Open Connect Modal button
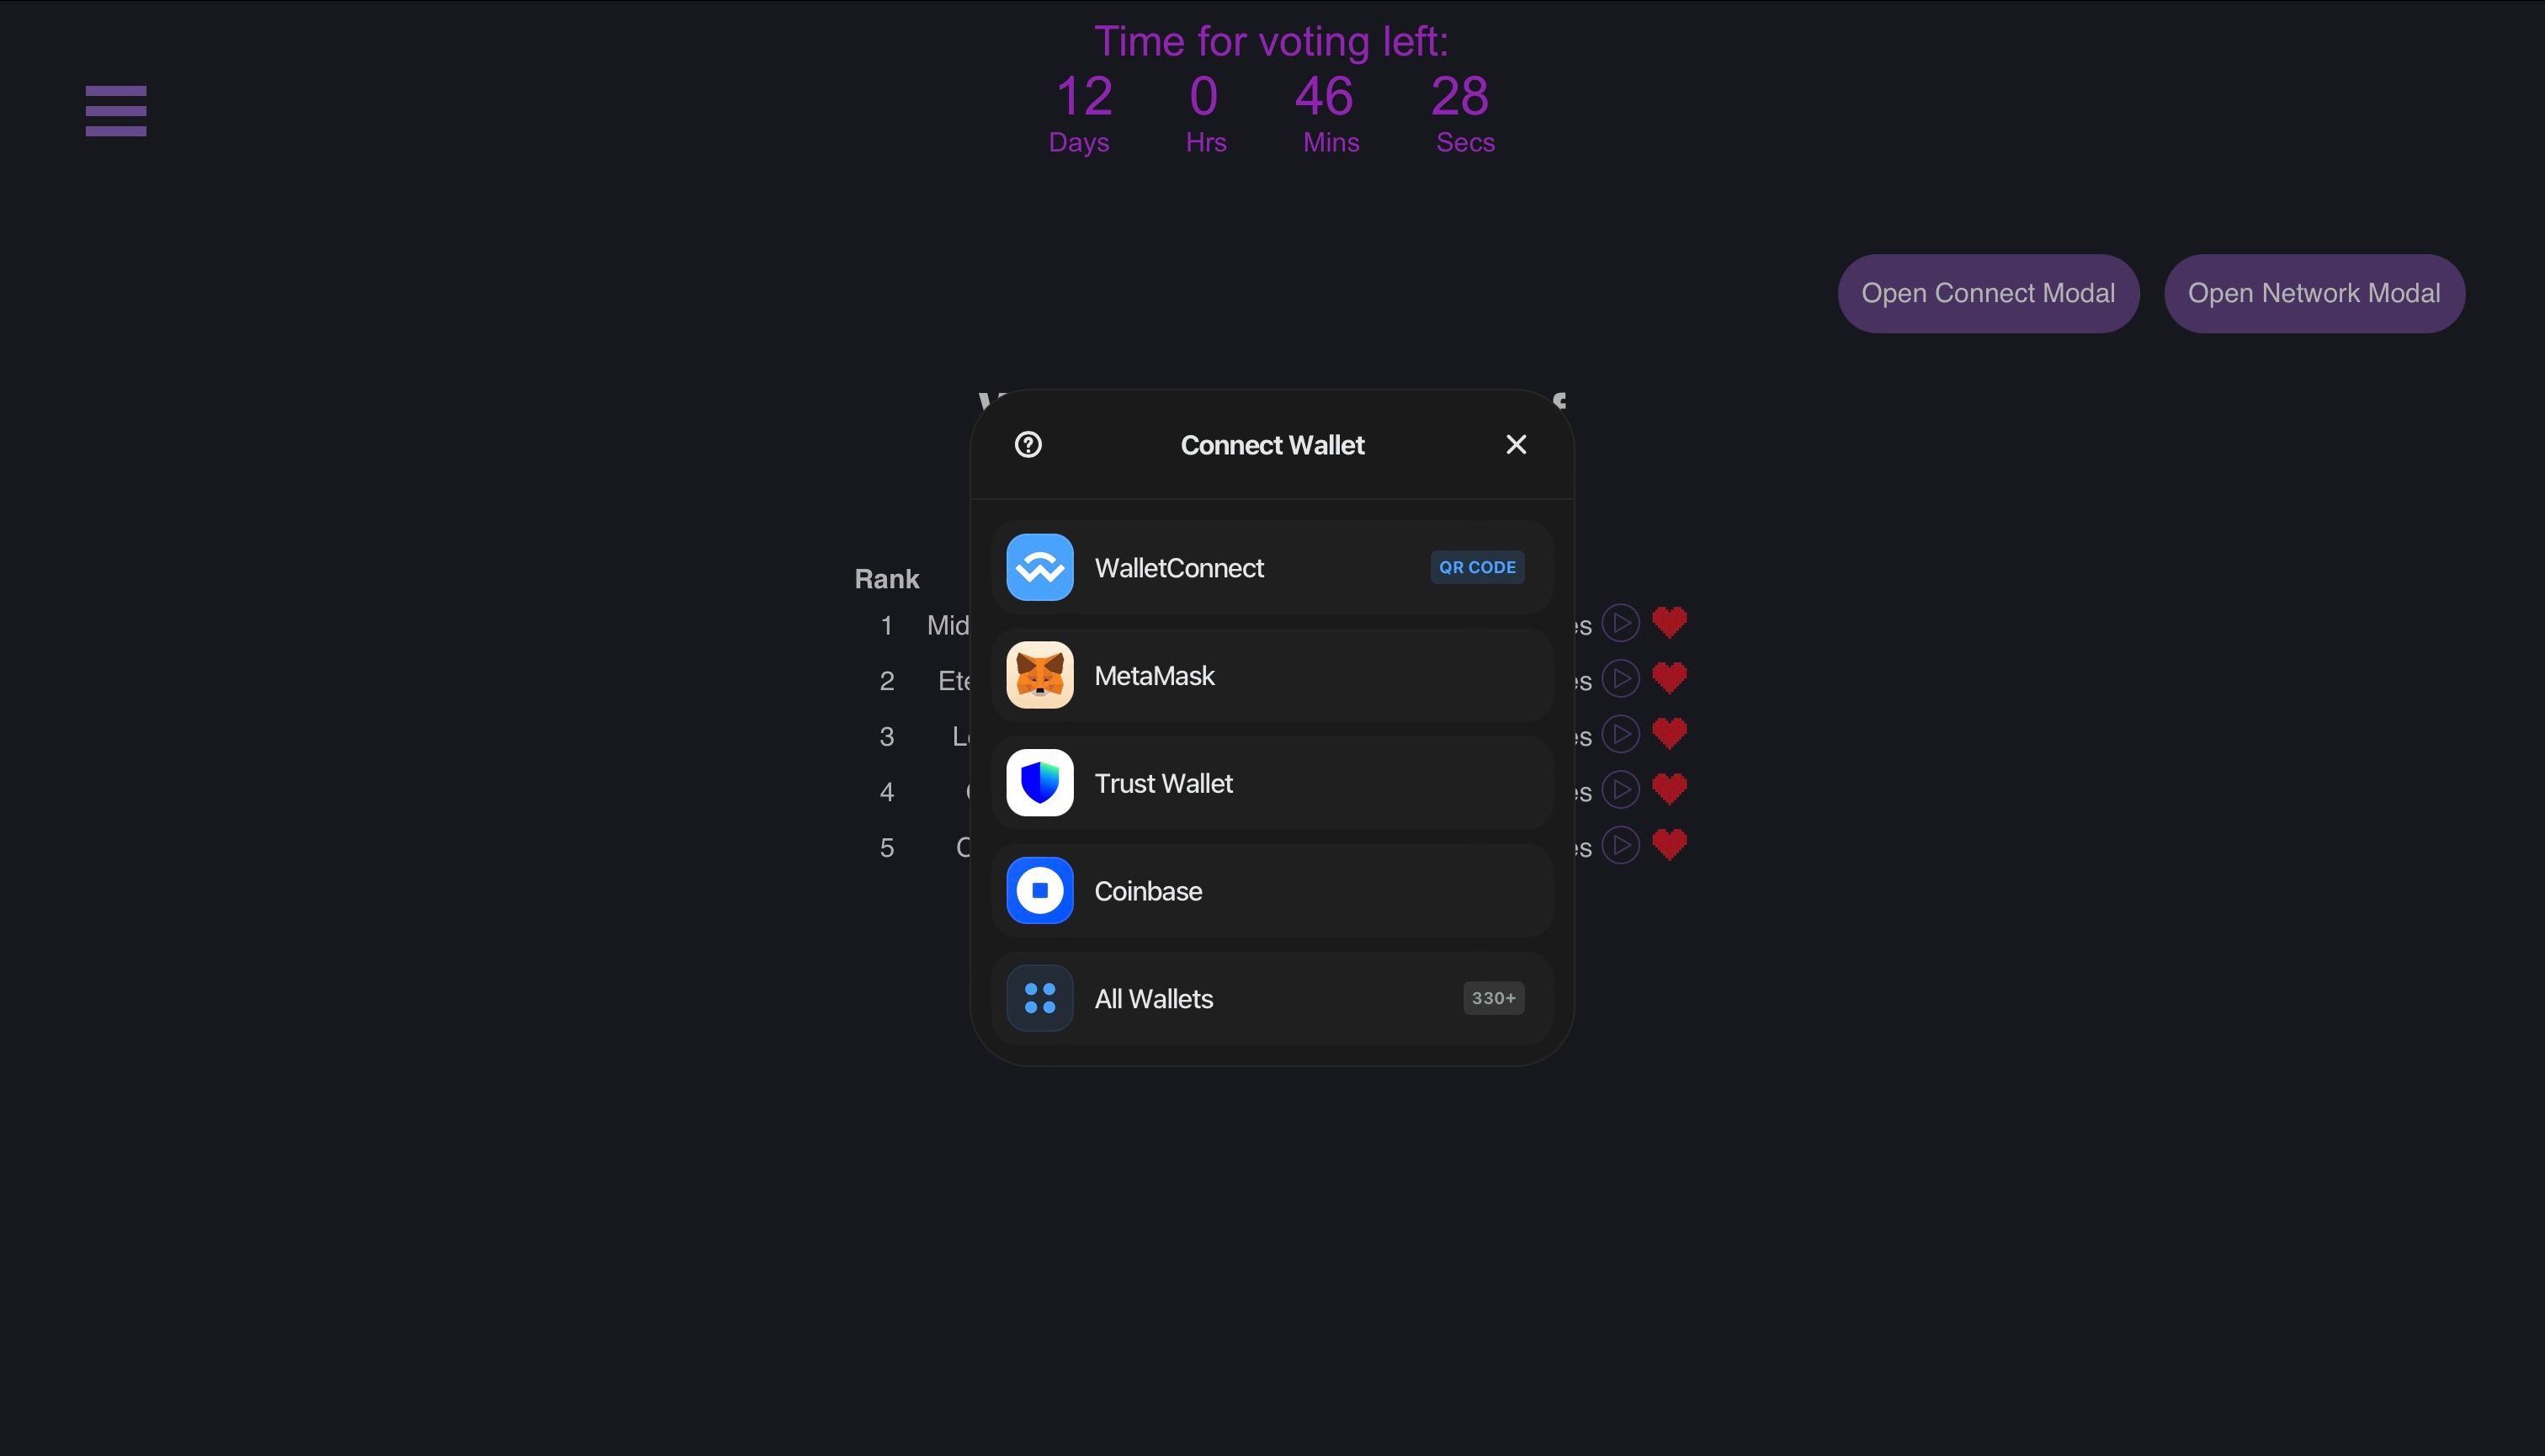Screen dimensions: 2545x1456 (x=1990, y=294)
